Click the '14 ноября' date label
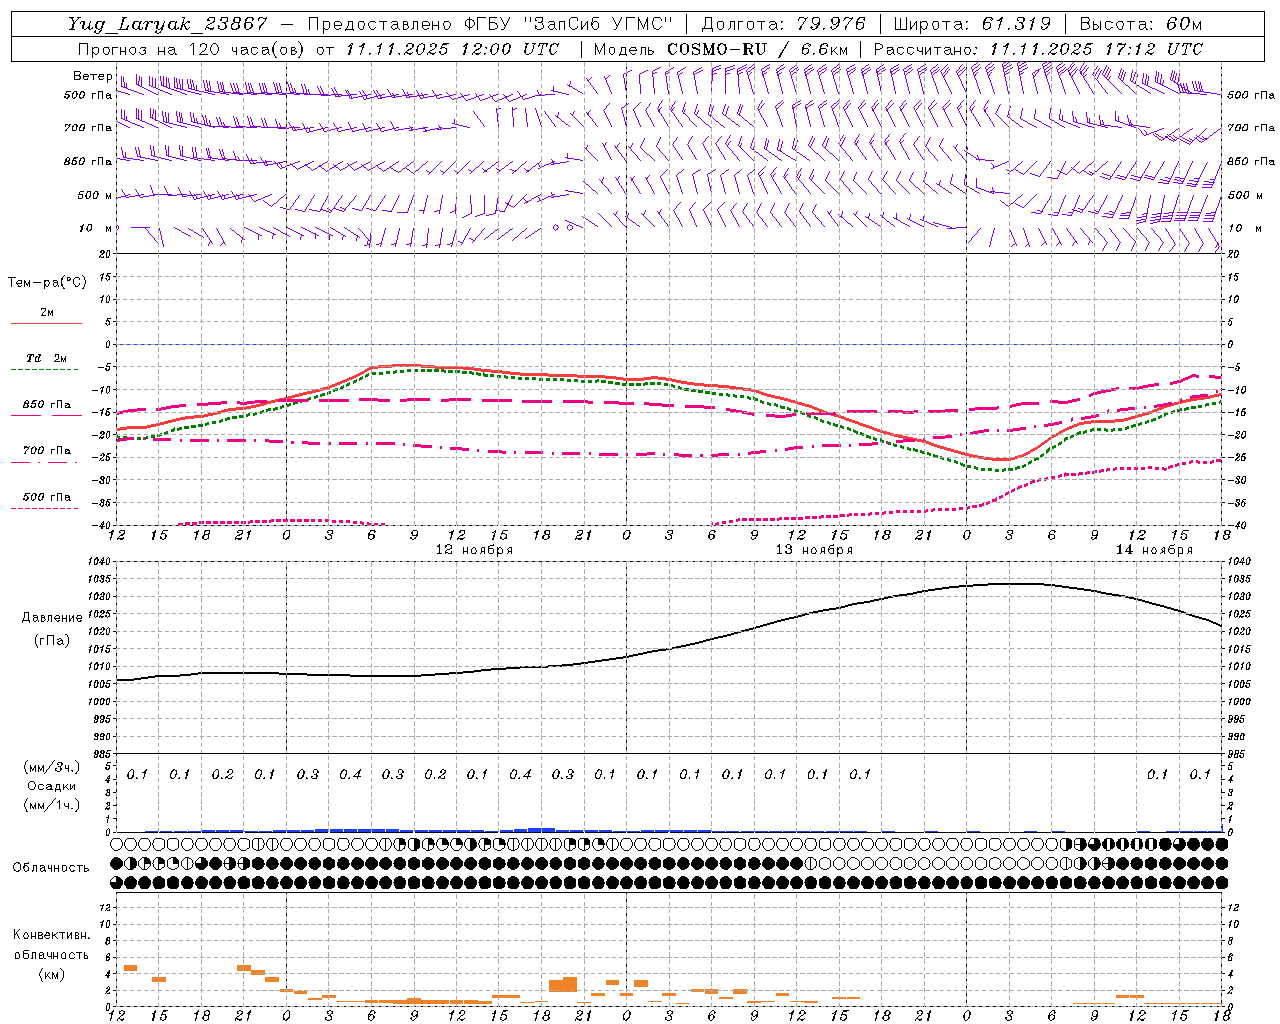Screen dimensions: 1280x1024 1154,550
